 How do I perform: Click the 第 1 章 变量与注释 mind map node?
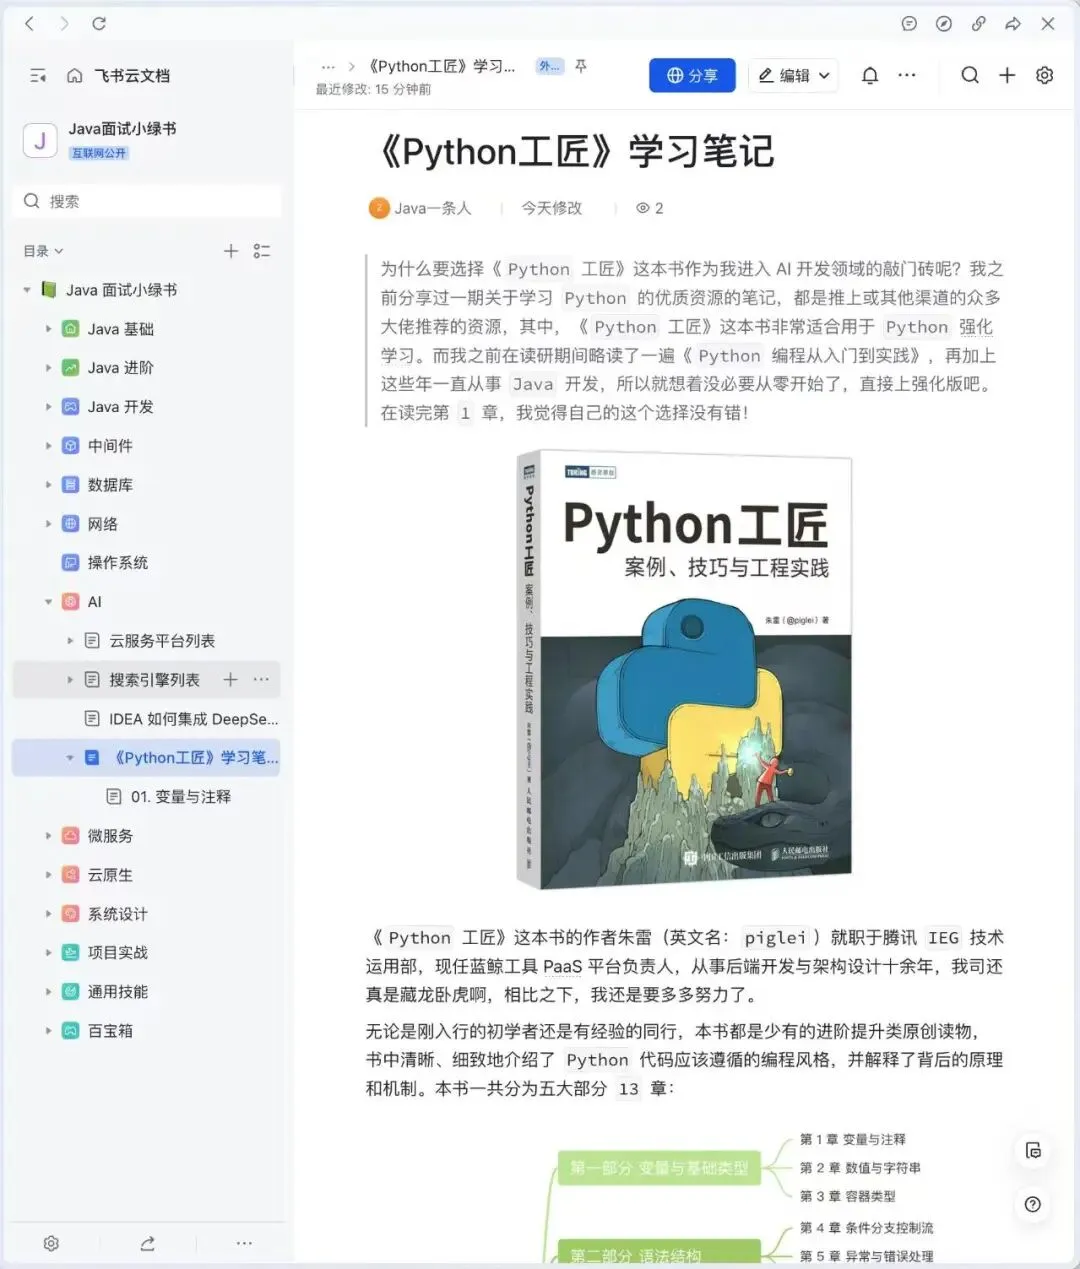(x=852, y=1139)
